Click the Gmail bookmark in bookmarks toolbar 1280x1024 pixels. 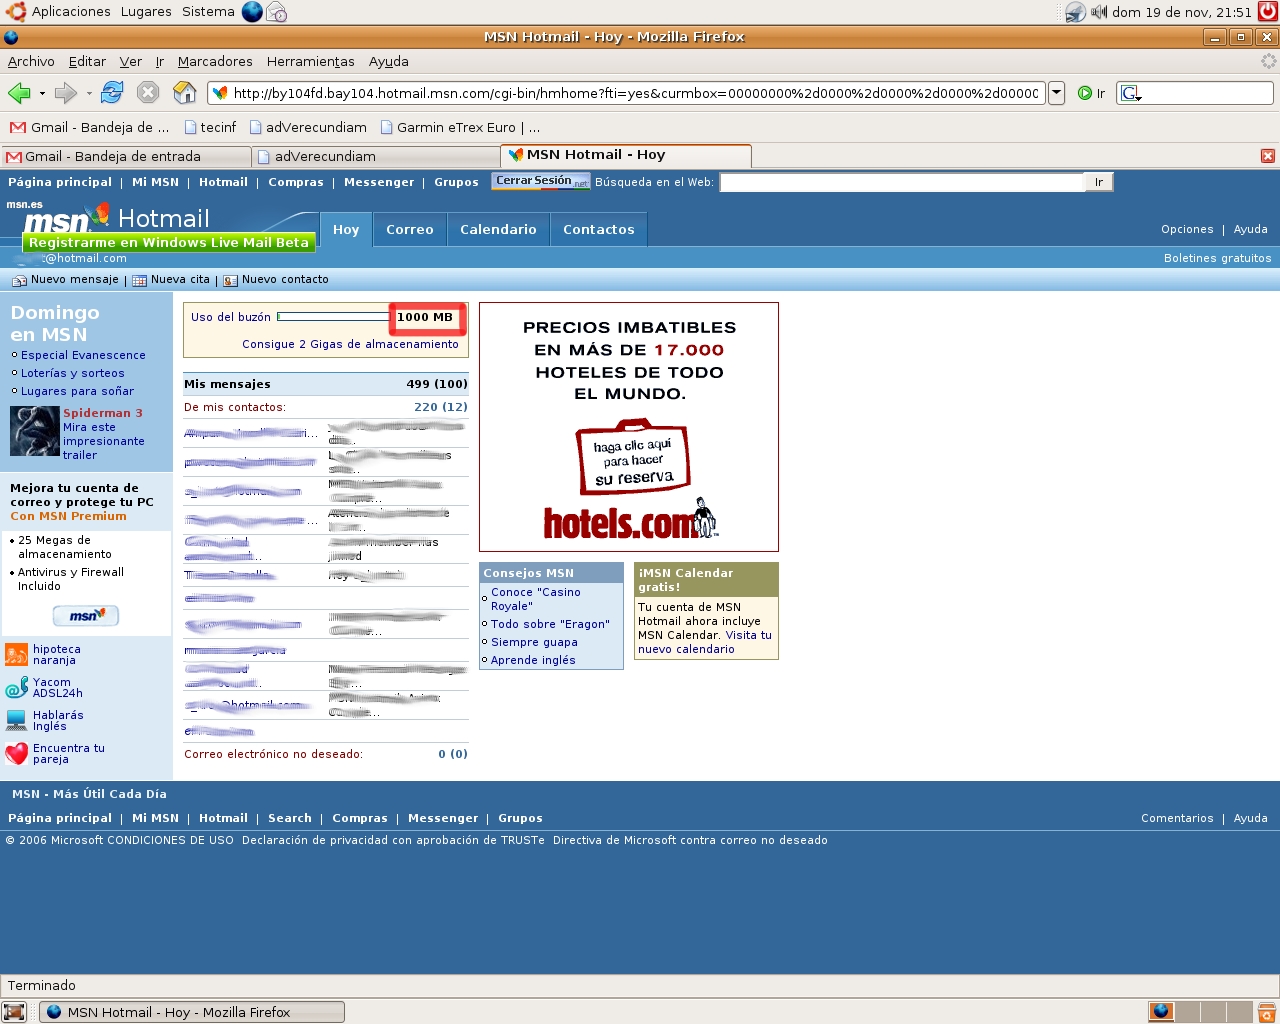[89, 127]
